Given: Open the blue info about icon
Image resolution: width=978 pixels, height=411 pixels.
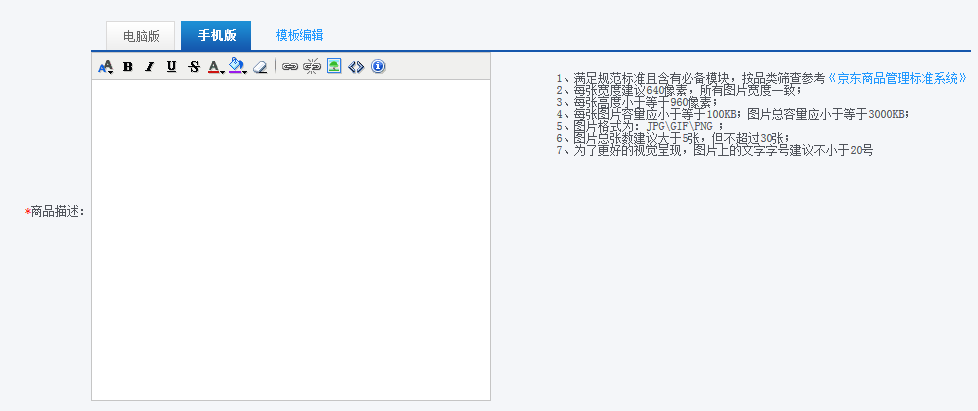Looking at the screenshot, I should [x=378, y=66].
